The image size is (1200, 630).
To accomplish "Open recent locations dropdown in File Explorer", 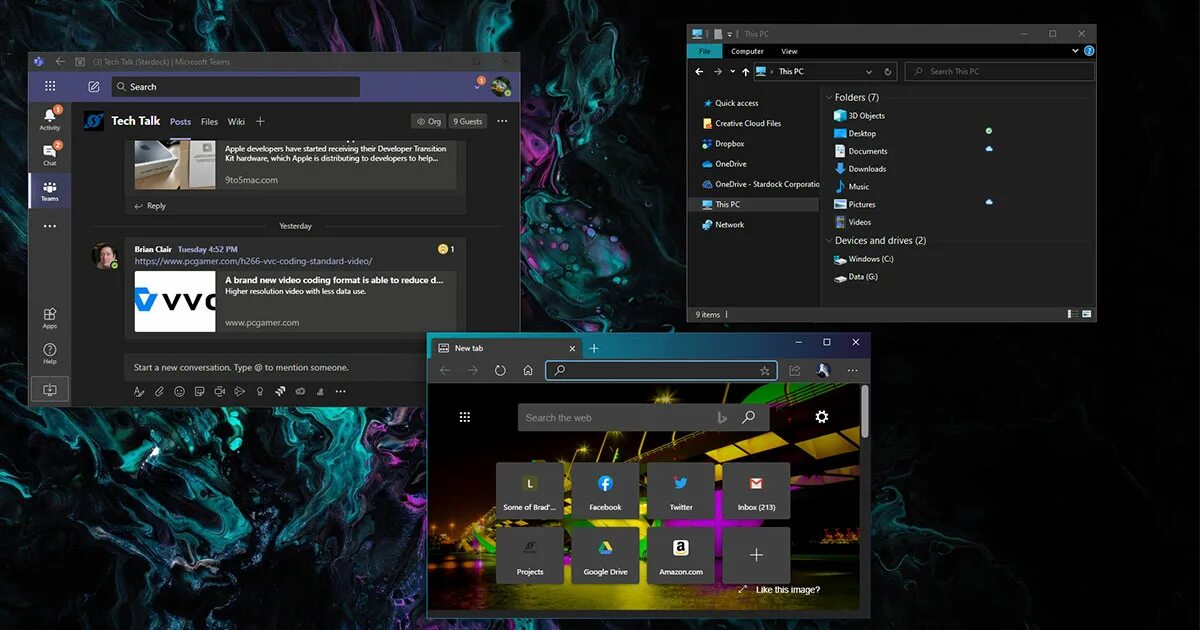I will 733,72.
